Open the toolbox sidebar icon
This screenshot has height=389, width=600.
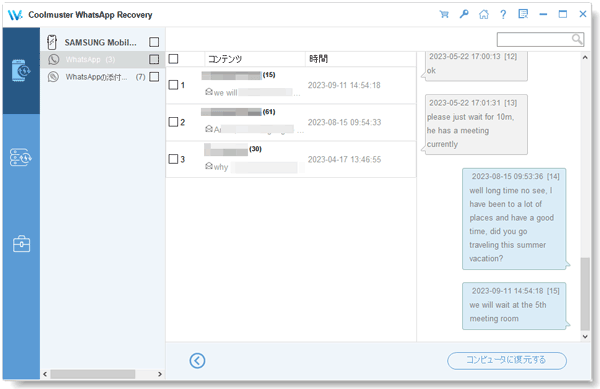tap(21, 244)
